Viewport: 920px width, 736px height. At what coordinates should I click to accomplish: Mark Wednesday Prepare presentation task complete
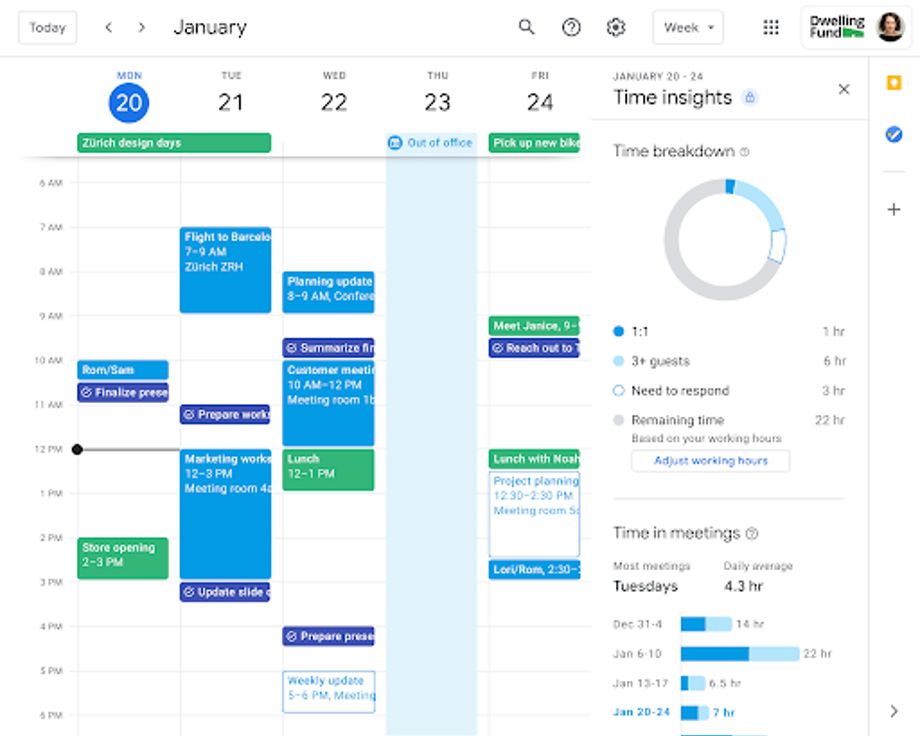click(x=292, y=636)
